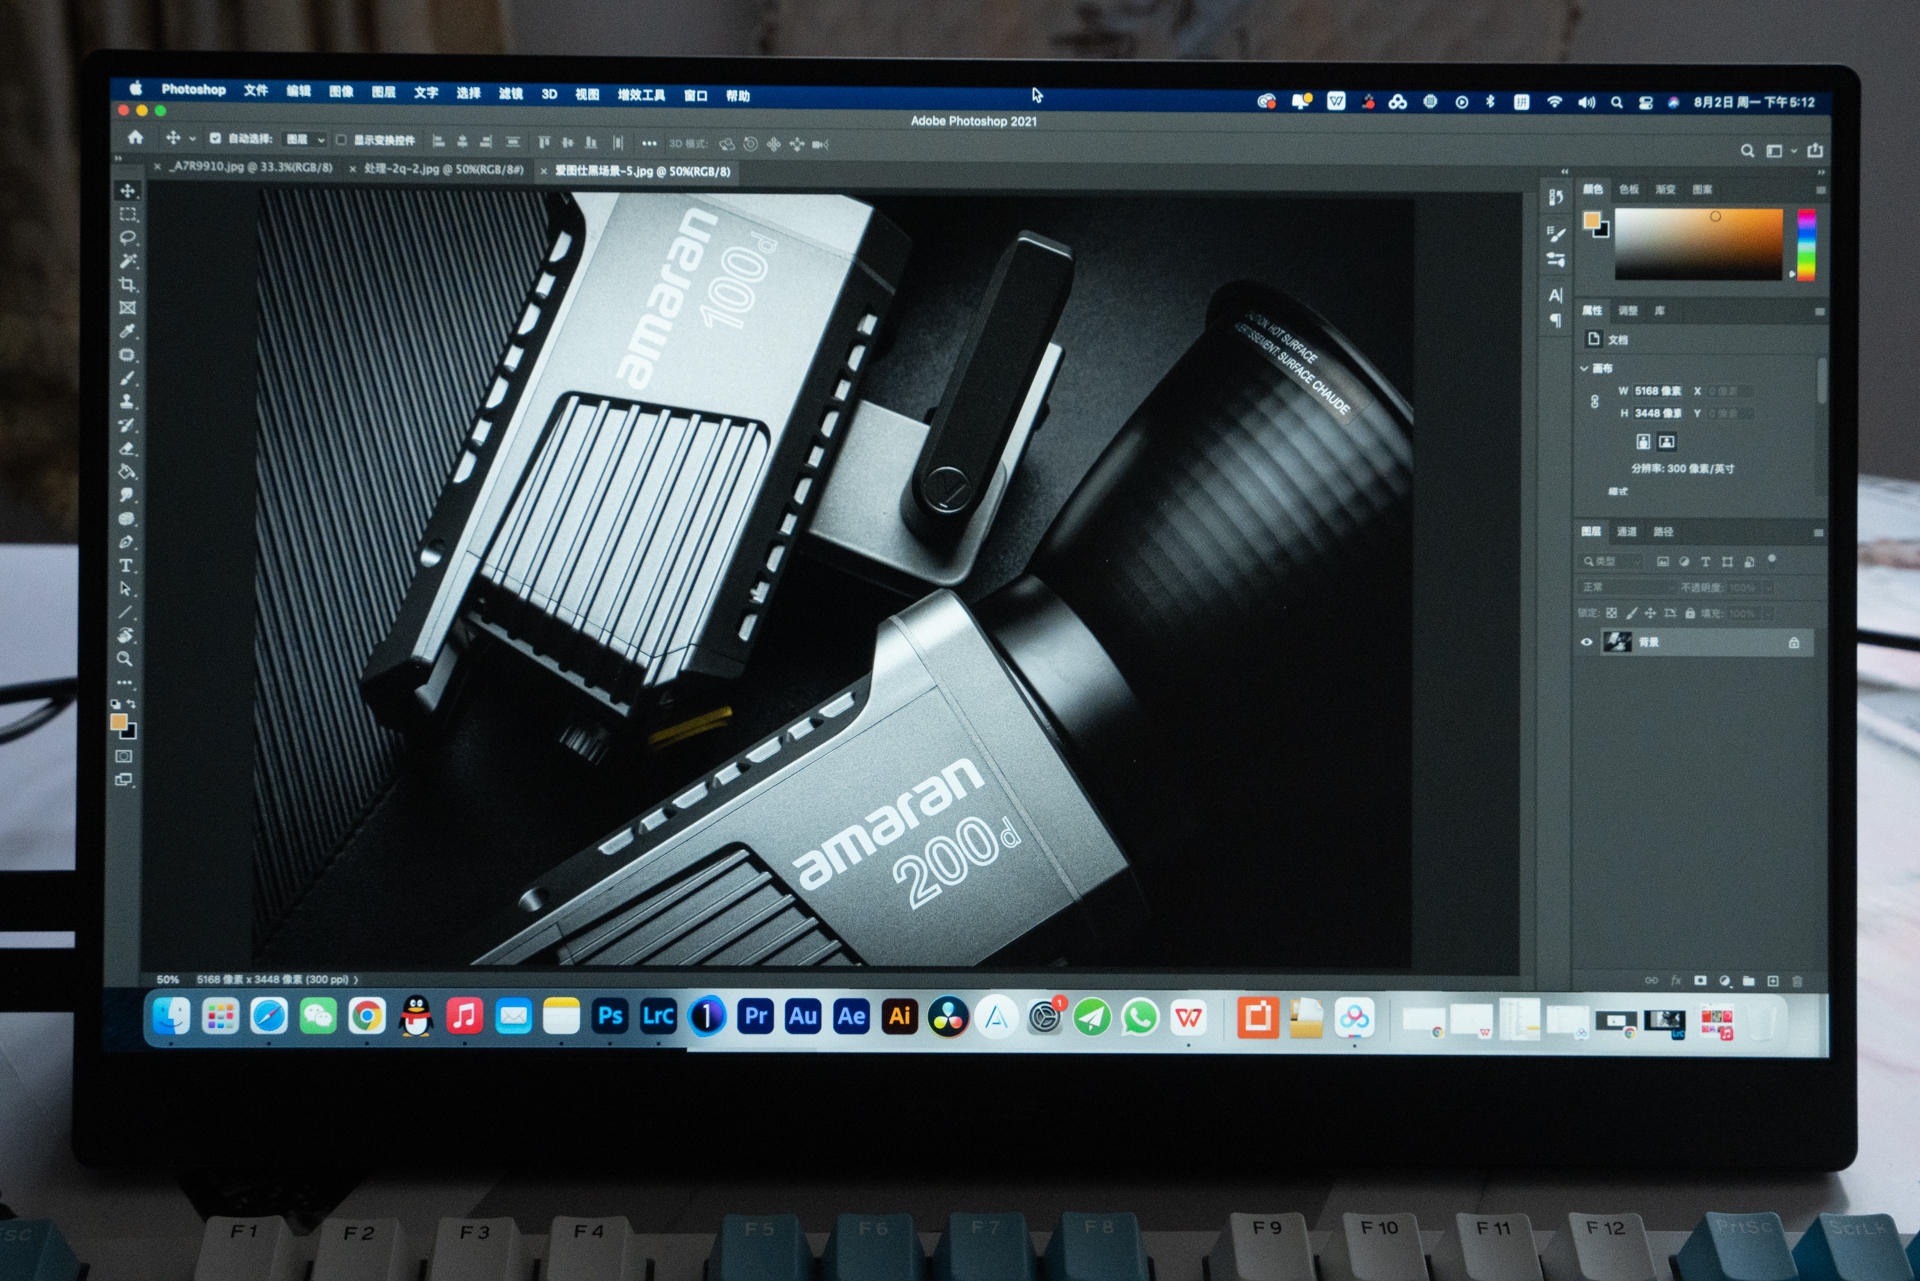Collapse the 画布 canvas section
Image resolution: width=1920 pixels, height=1281 pixels.
[x=1584, y=368]
